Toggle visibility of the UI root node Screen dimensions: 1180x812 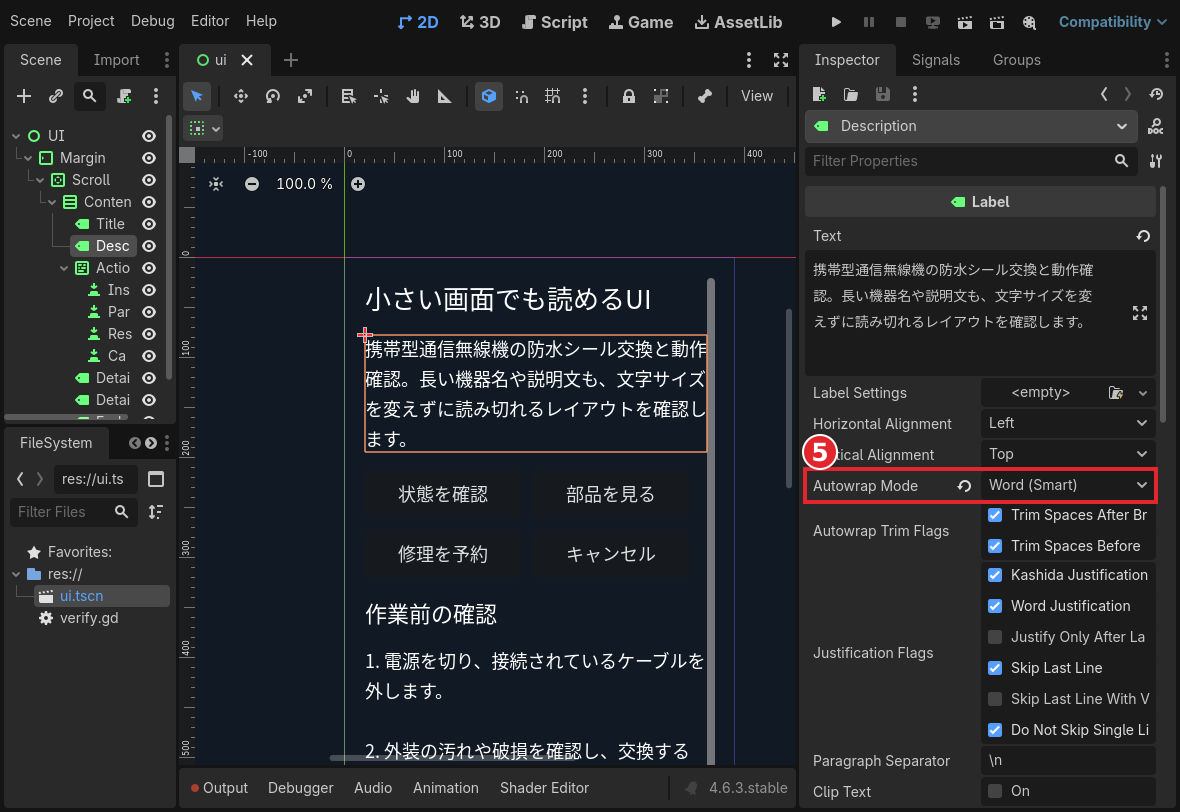149,136
